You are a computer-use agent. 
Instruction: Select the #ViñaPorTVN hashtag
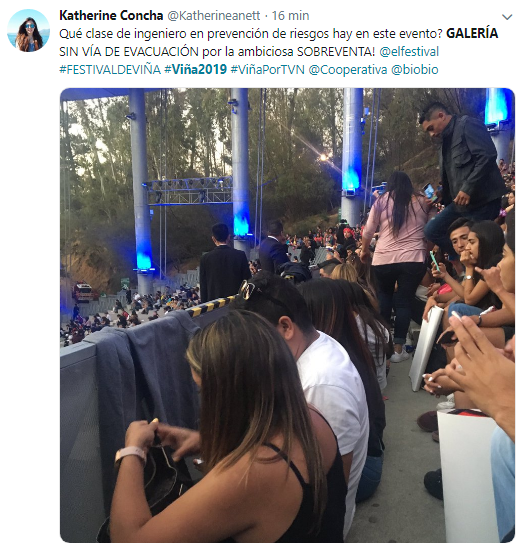[x=267, y=70]
